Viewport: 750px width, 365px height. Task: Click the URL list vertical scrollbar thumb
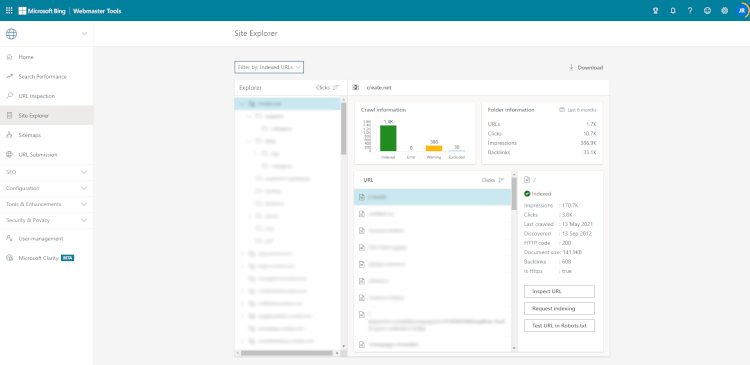514,194
